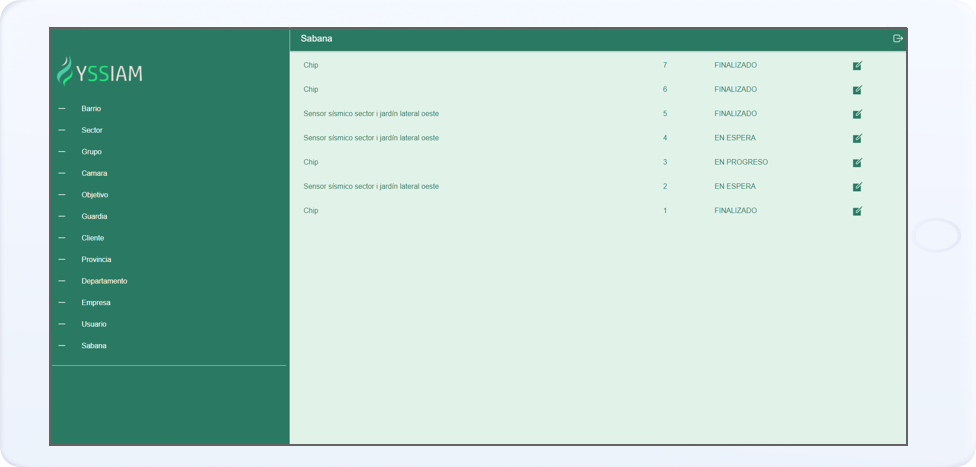Click the dash icon beside Barrio
Image resolution: width=976 pixels, height=467 pixels.
point(62,109)
